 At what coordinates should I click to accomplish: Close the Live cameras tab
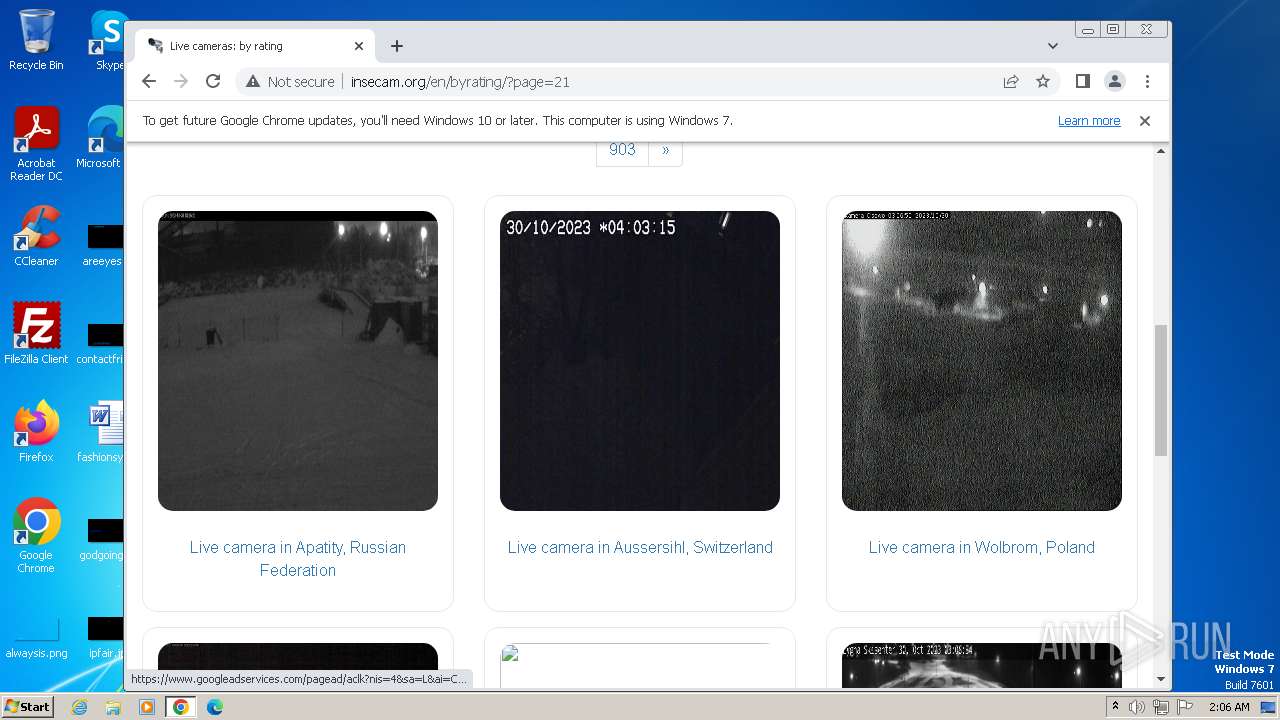pyautogui.click(x=359, y=46)
